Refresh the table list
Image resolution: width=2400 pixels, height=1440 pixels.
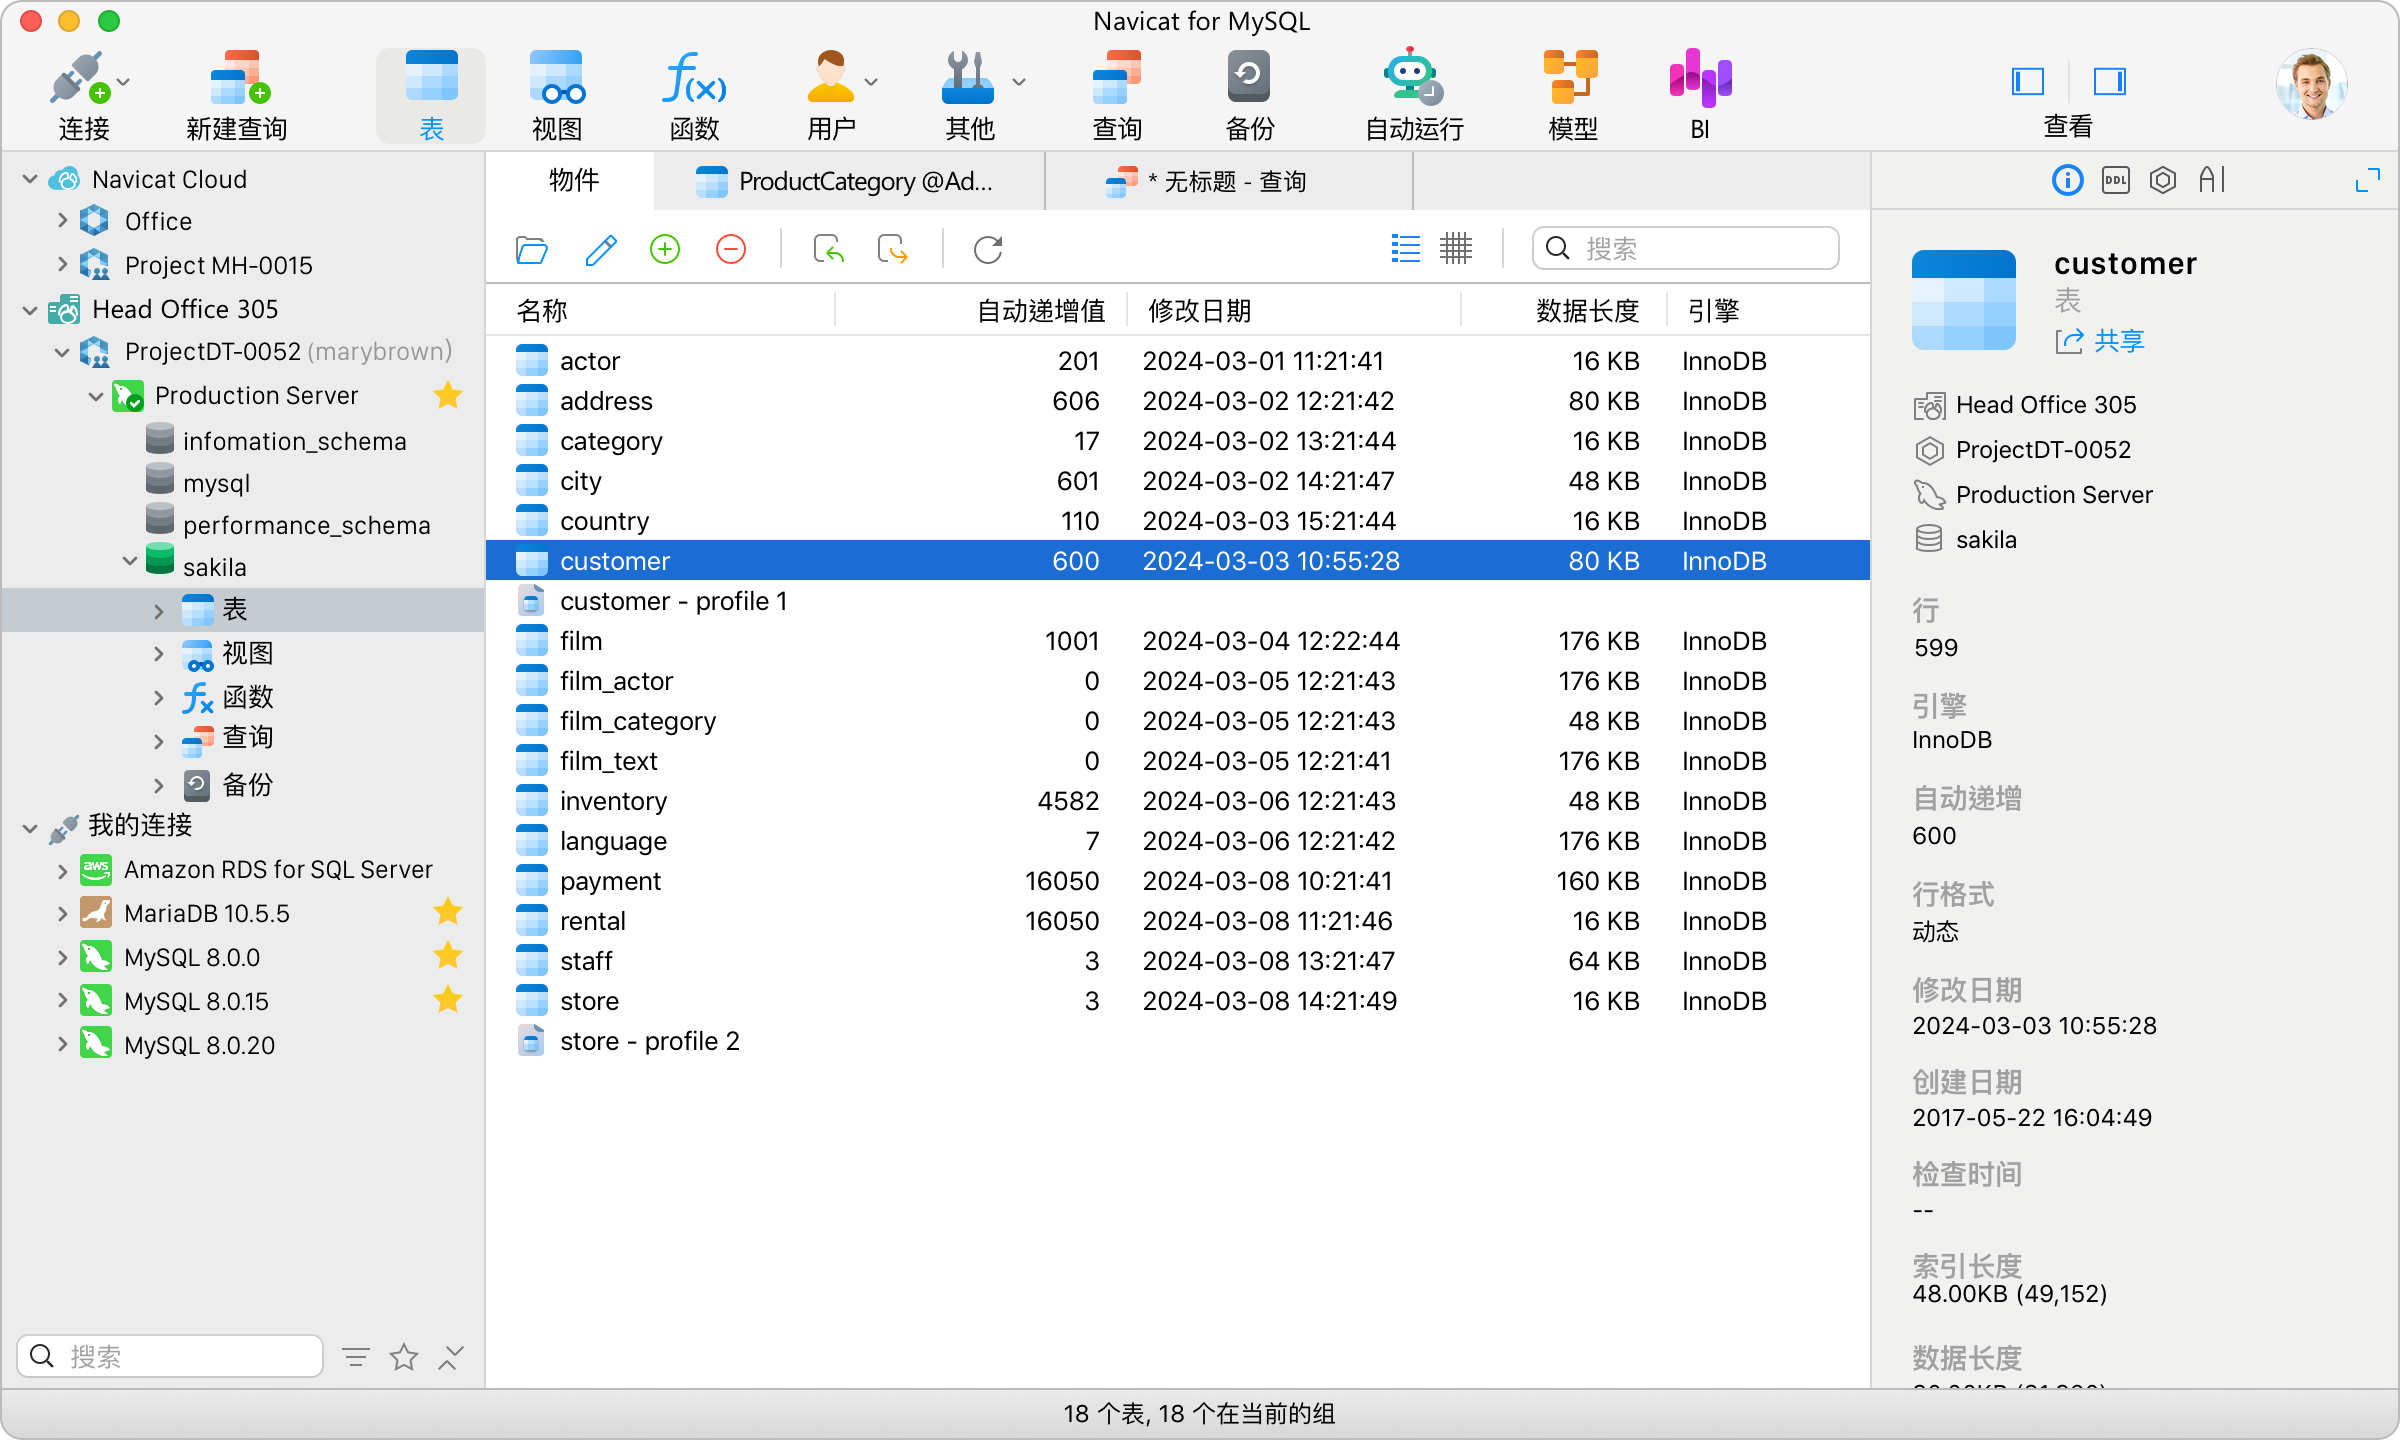(987, 249)
